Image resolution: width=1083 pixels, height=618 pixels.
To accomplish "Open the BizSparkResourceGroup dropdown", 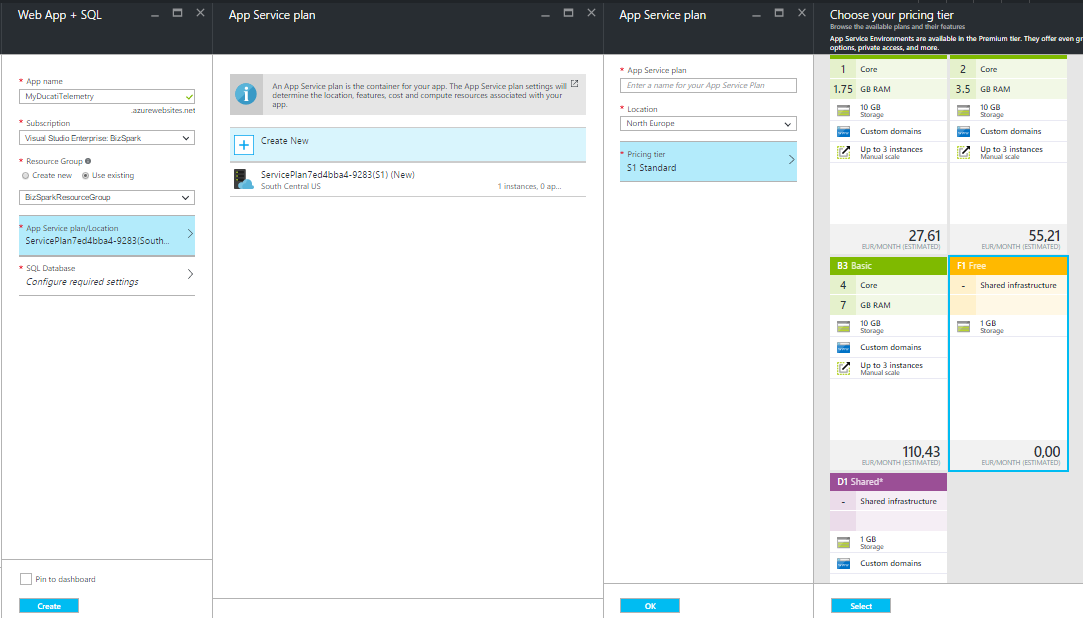I will [x=107, y=197].
